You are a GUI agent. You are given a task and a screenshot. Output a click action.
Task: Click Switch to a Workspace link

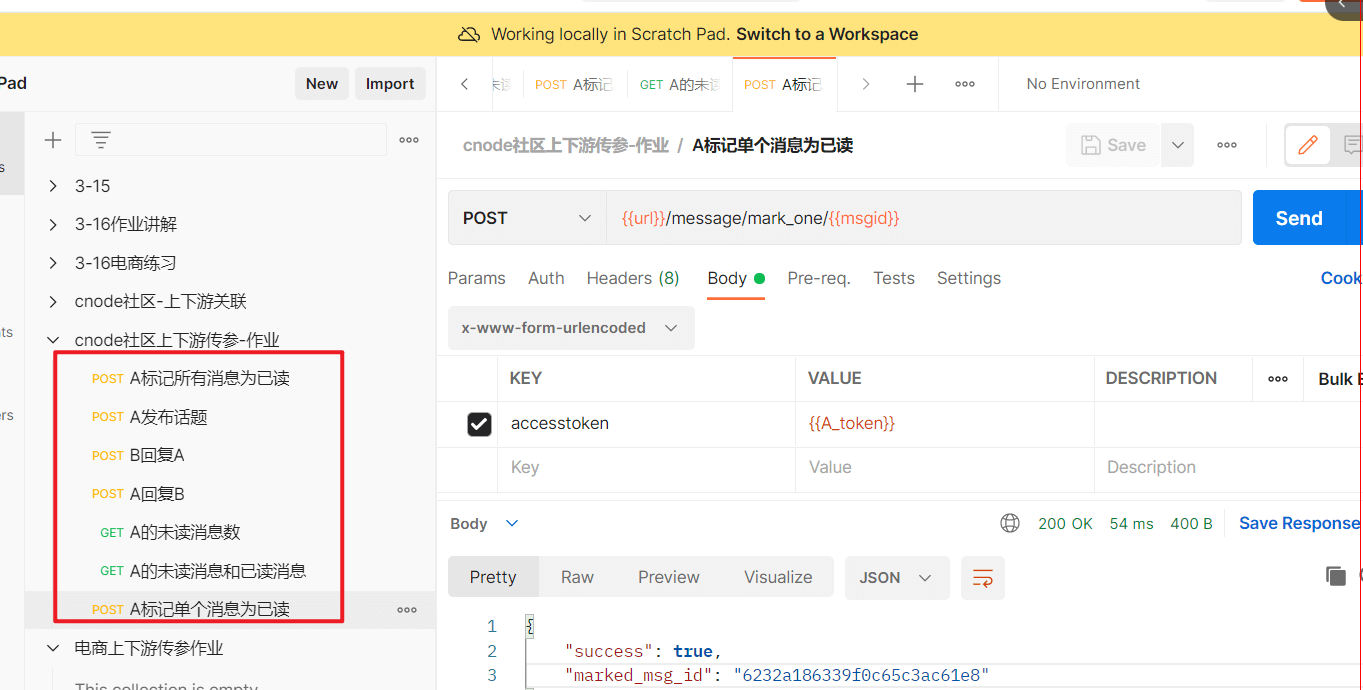827,34
